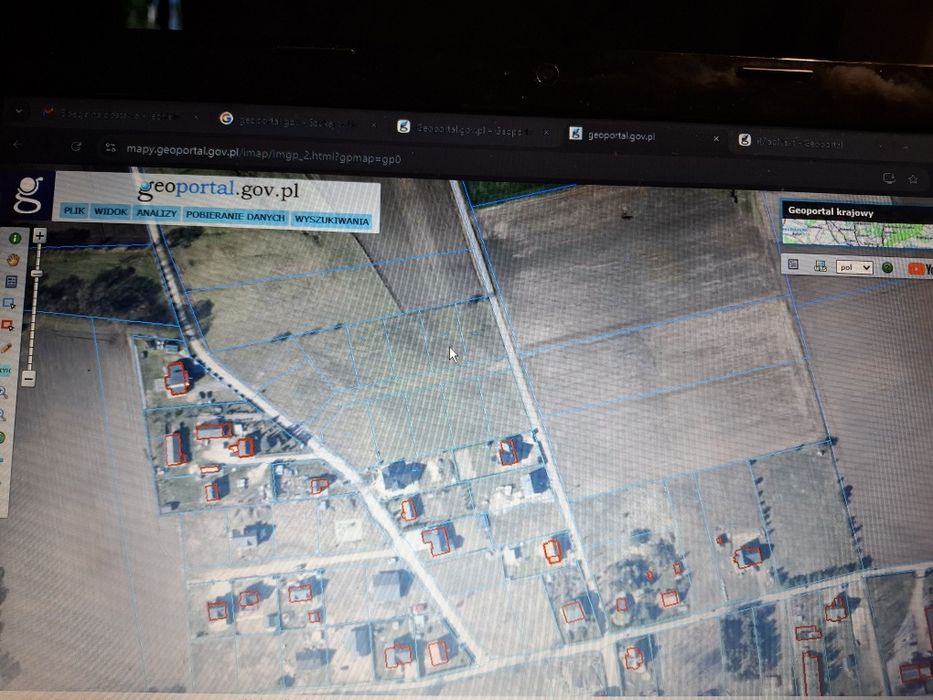Close the active geoportal.gov.pl tab

(716, 139)
